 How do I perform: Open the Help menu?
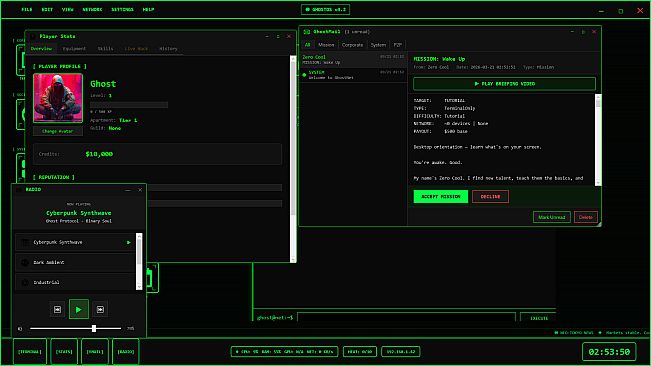[x=148, y=10]
